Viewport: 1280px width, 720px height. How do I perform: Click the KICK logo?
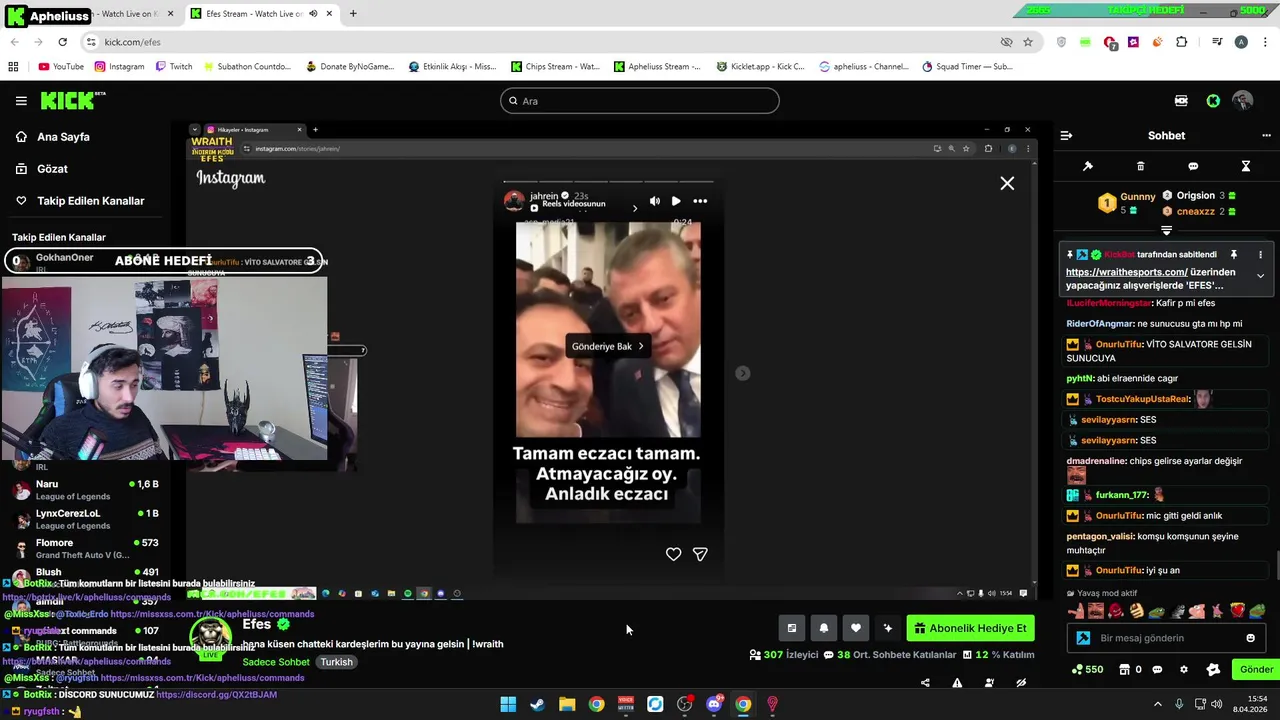click(72, 101)
